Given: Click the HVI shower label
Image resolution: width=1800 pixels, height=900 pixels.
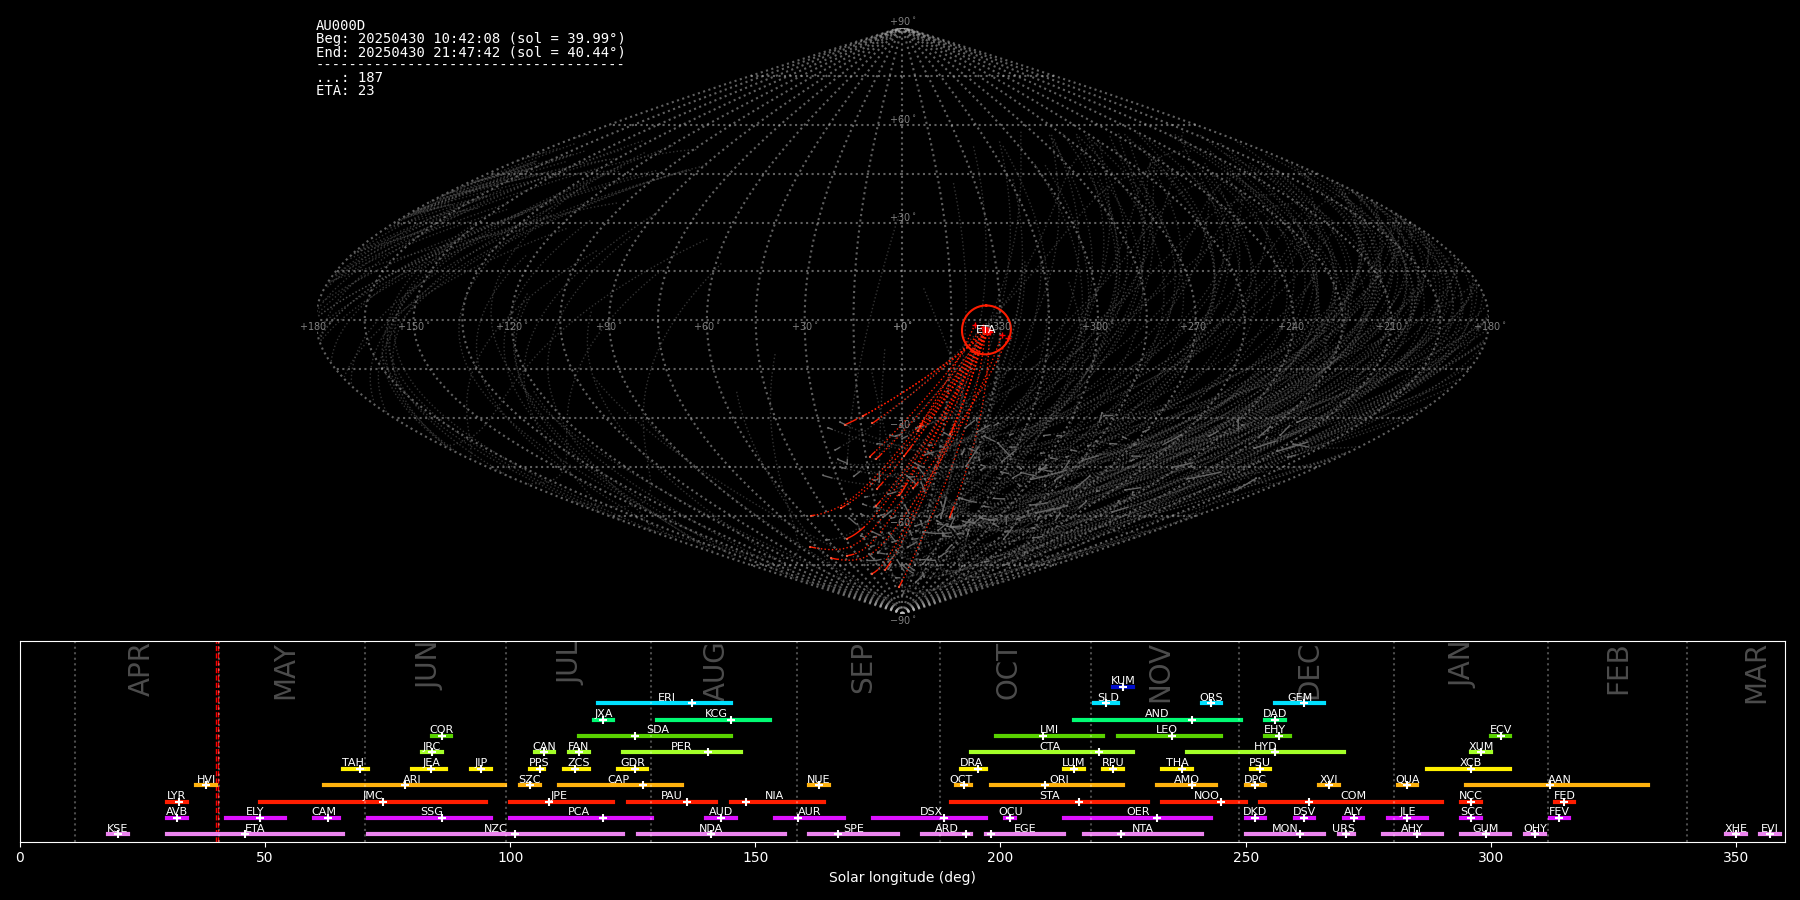Looking at the screenshot, I should [x=206, y=780].
